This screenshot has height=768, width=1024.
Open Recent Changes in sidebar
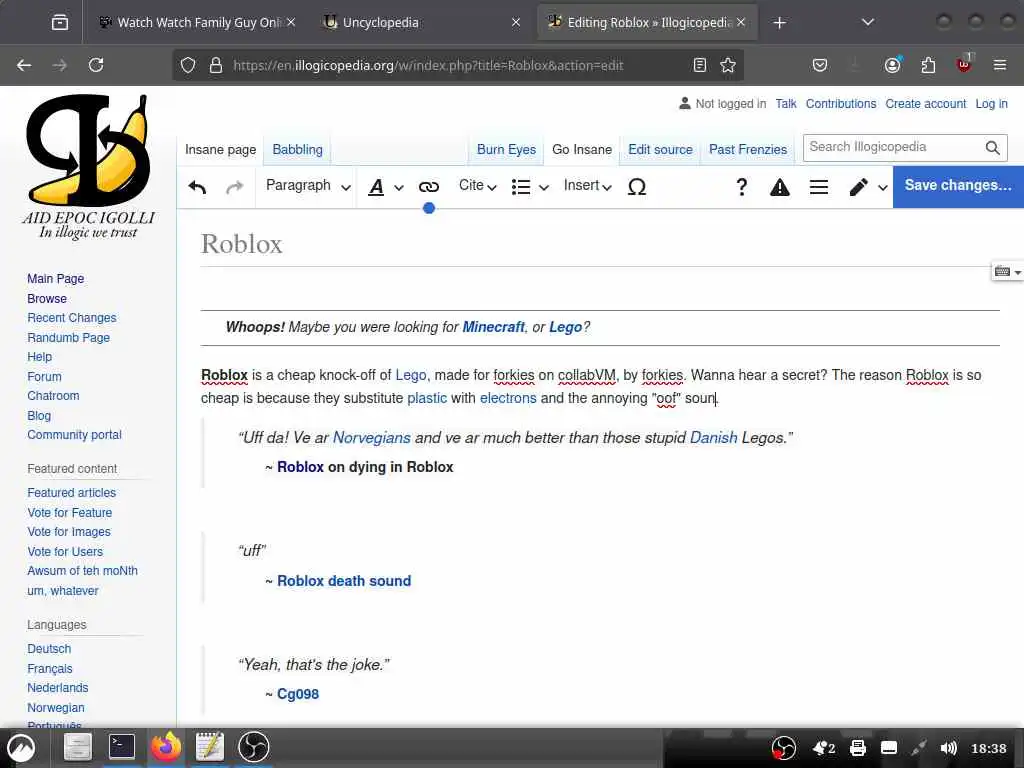72,318
